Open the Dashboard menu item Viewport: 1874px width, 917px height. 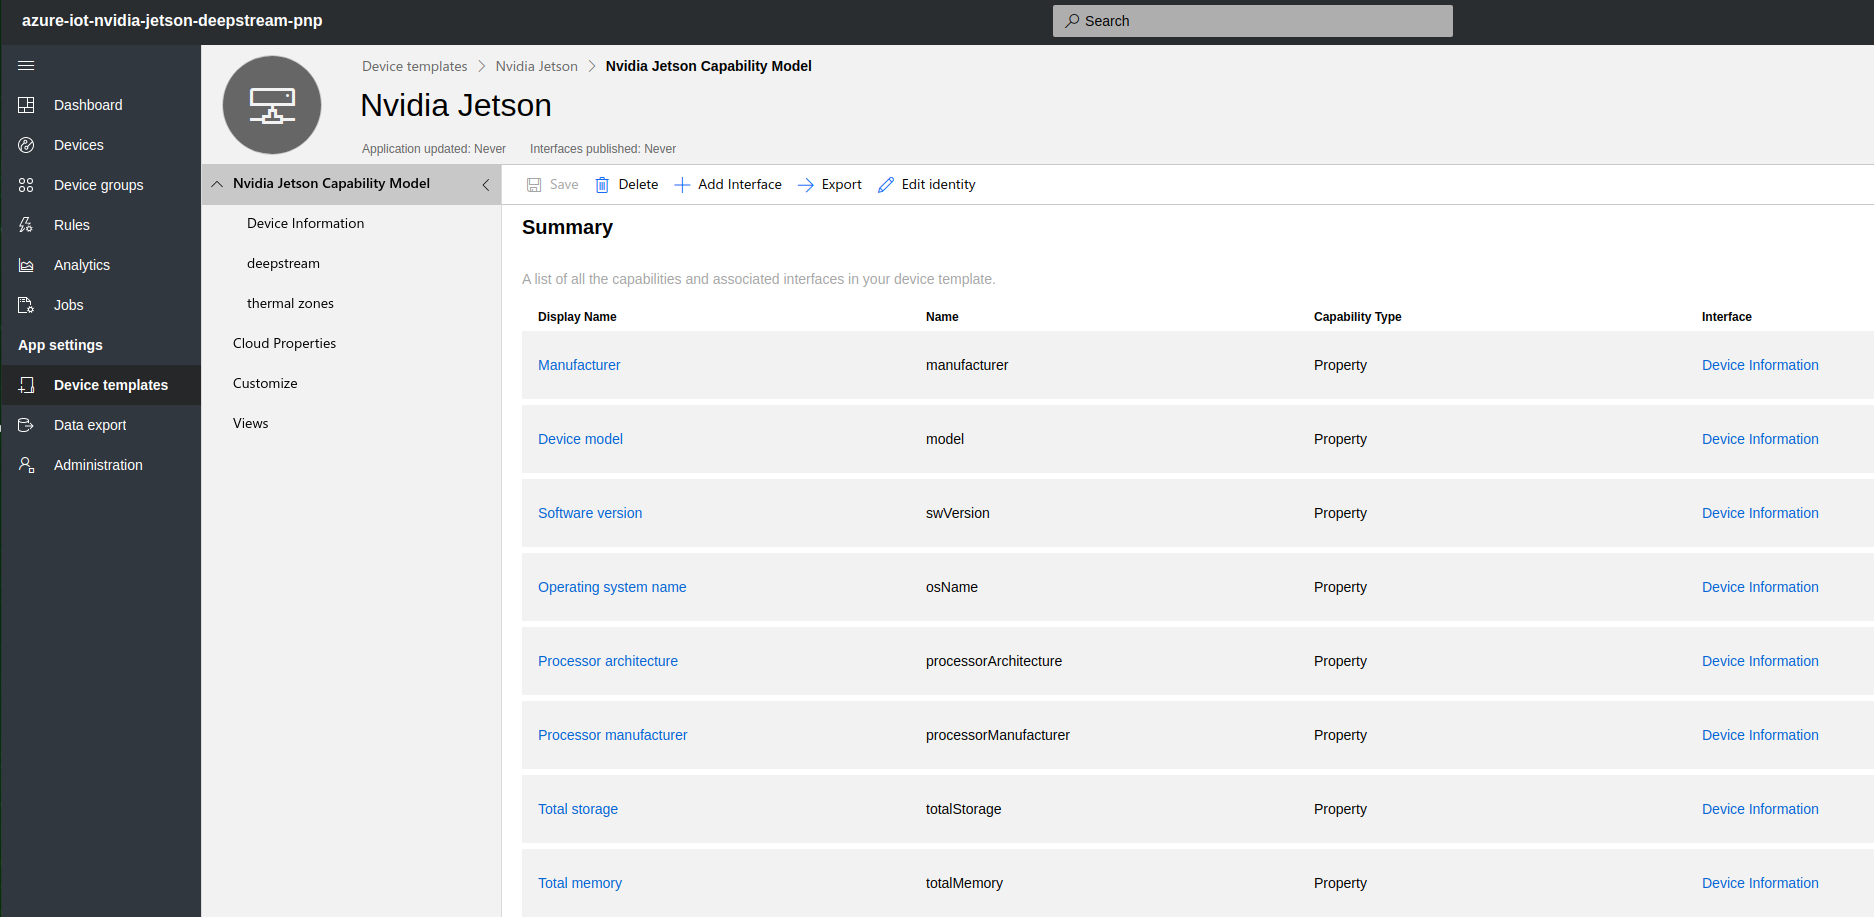point(88,105)
